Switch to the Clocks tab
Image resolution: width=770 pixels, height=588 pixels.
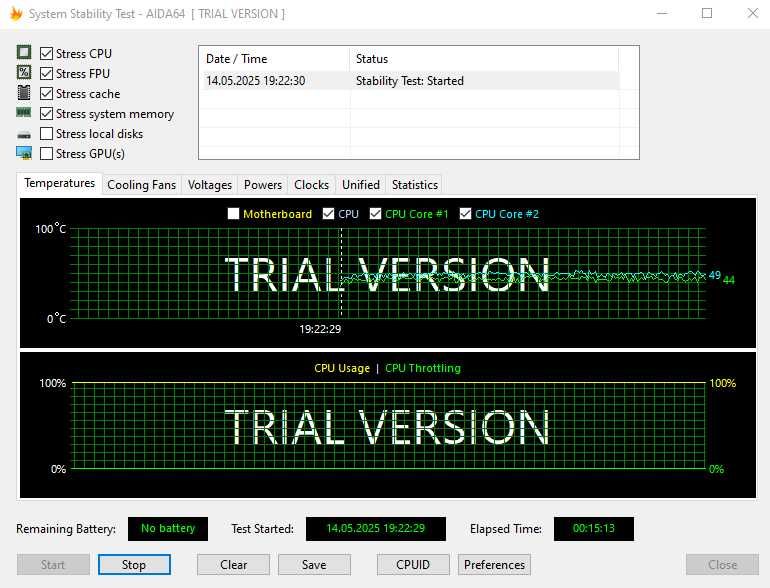tap(311, 185)
